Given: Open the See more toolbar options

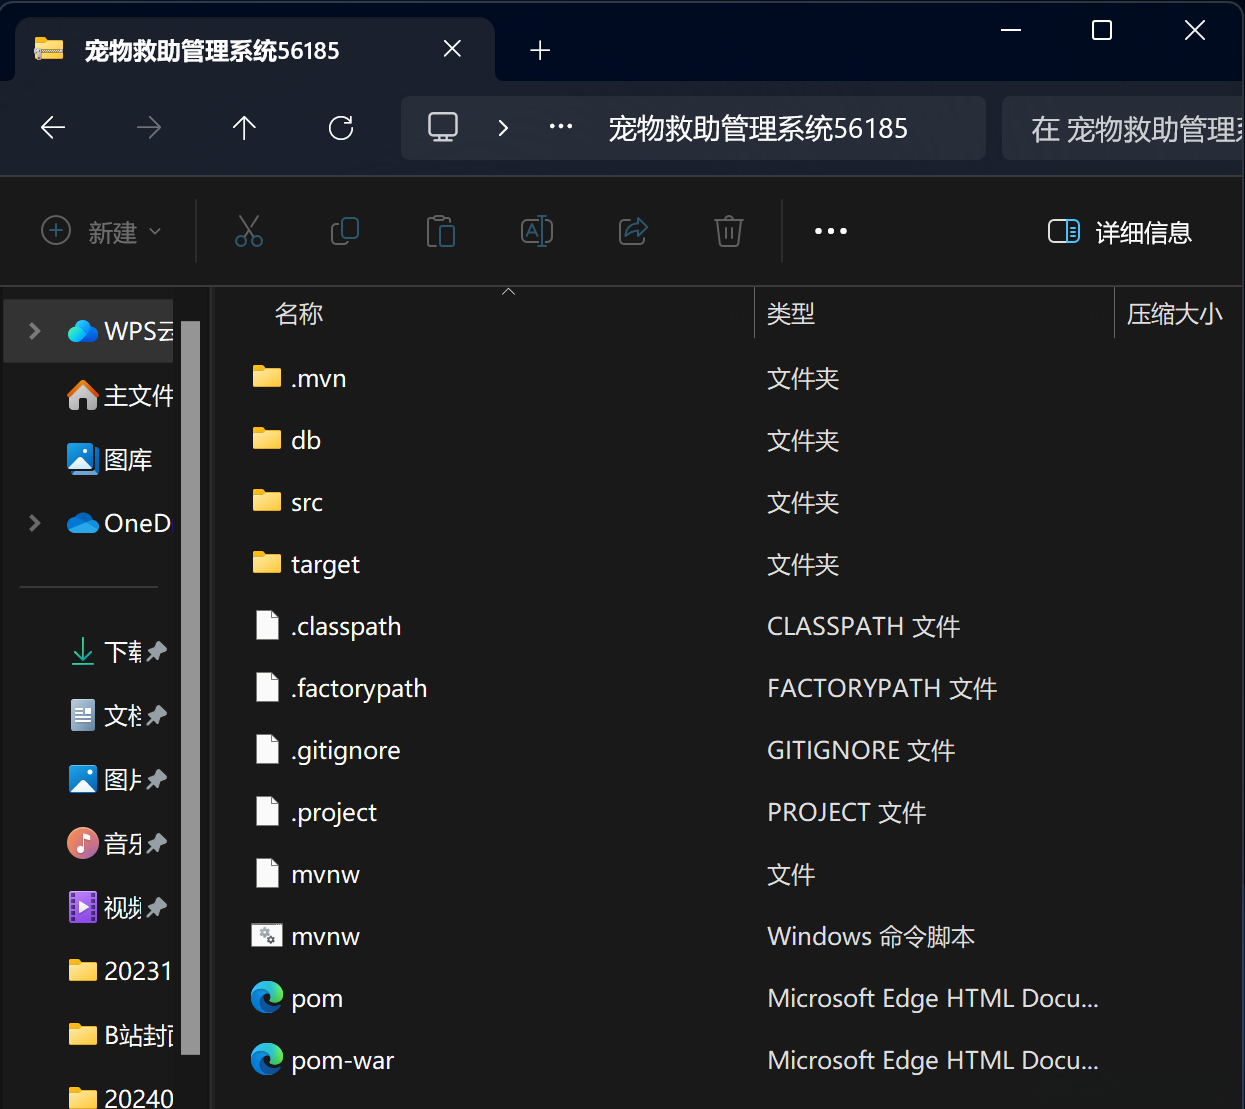Looking at the screenshot, I should point(831,231).
